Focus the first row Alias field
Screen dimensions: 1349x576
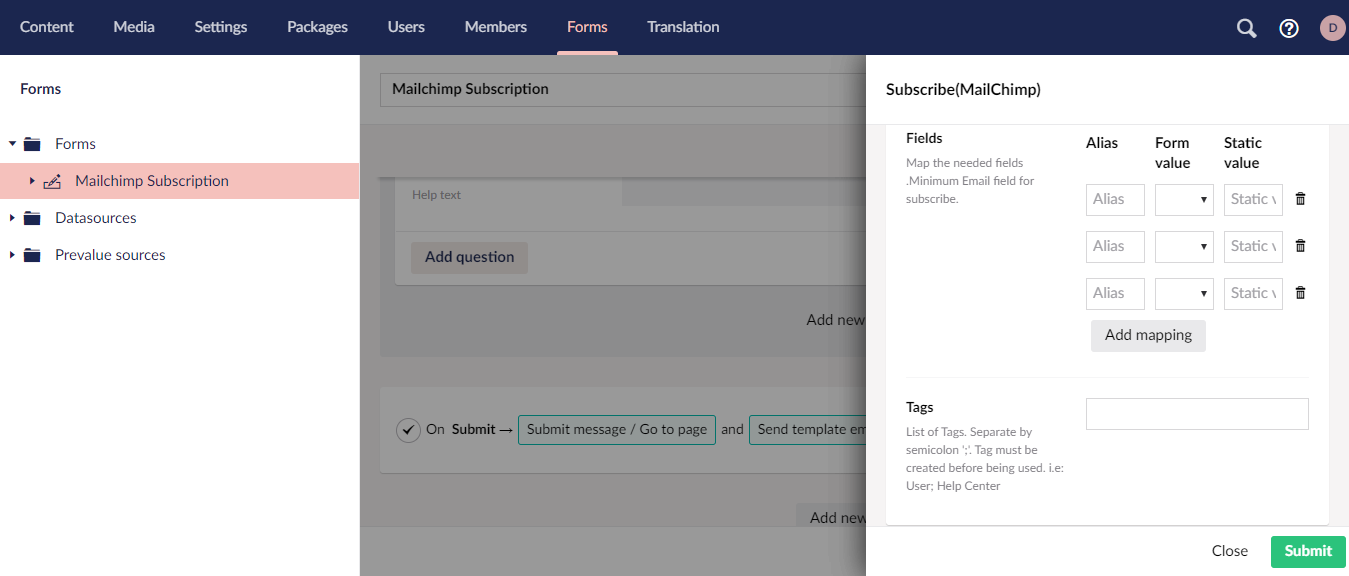[x=1115, y=199]
